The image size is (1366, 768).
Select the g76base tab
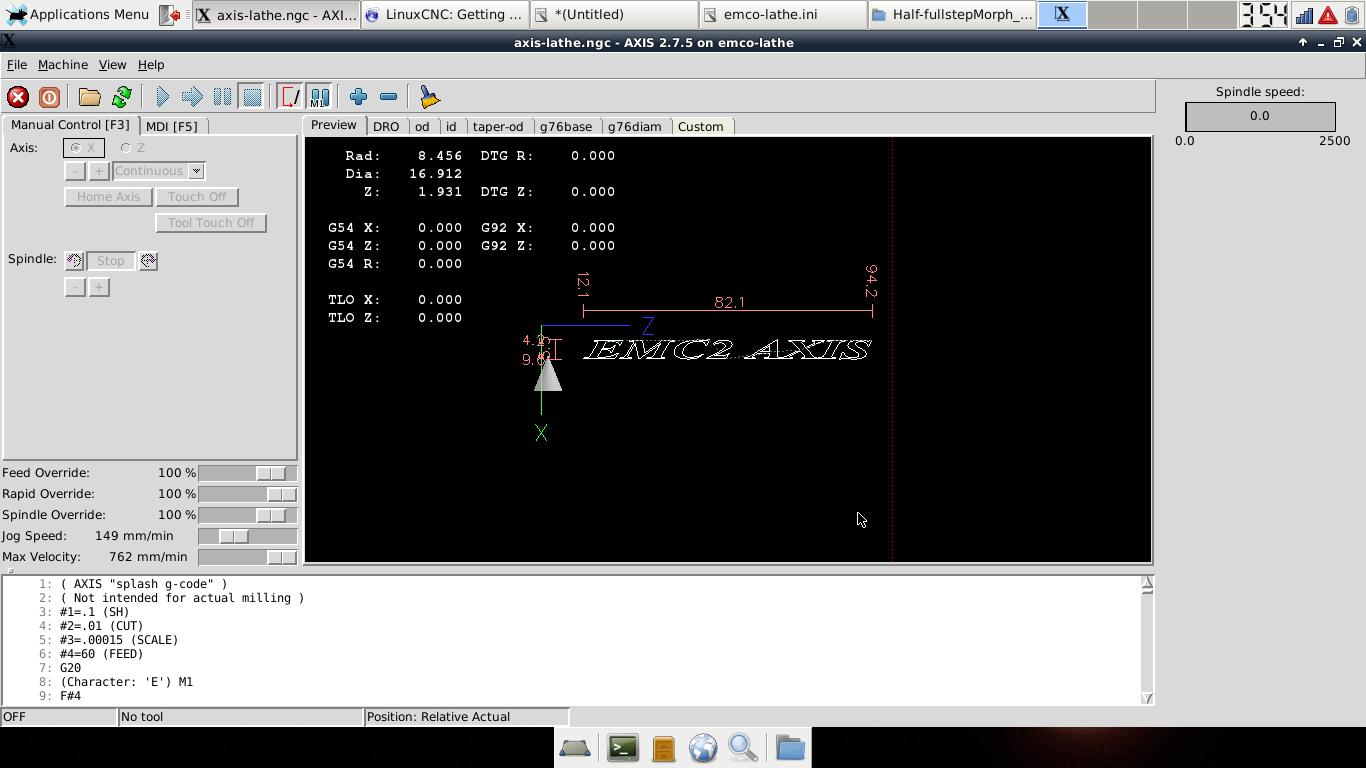[x=566, y=127]
